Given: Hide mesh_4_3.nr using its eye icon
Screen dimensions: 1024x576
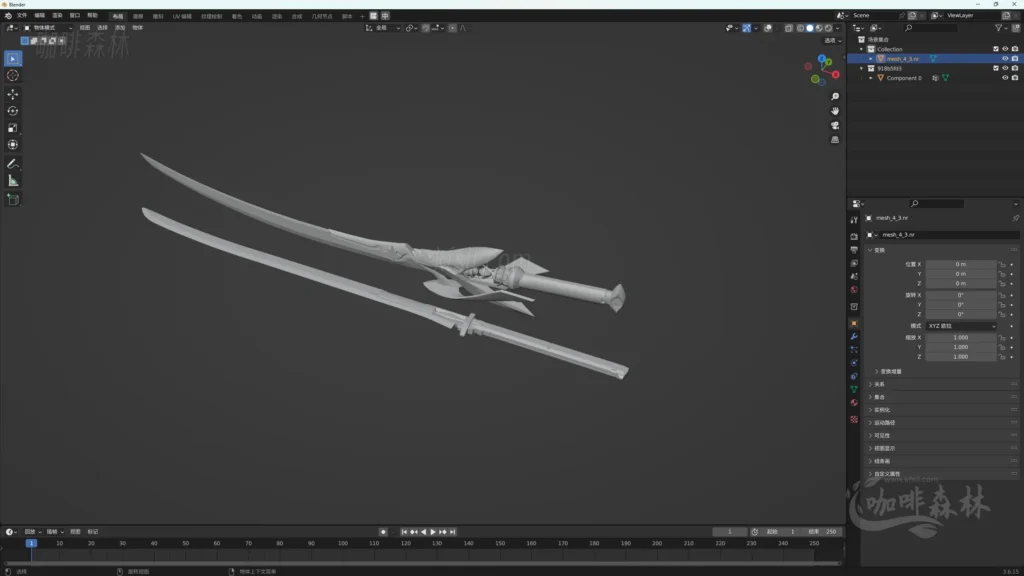Looking at the screenshot, I should coord(1005,58).
